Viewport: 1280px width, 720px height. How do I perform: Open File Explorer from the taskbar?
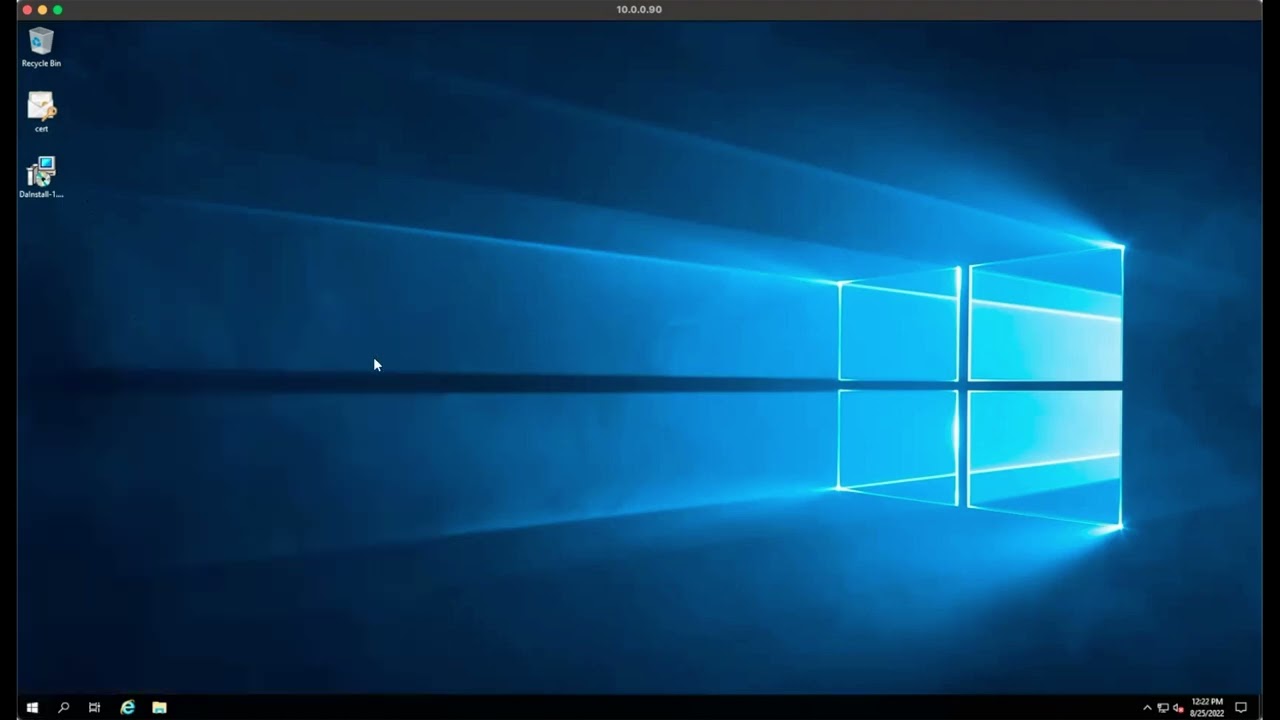(159, 707)
